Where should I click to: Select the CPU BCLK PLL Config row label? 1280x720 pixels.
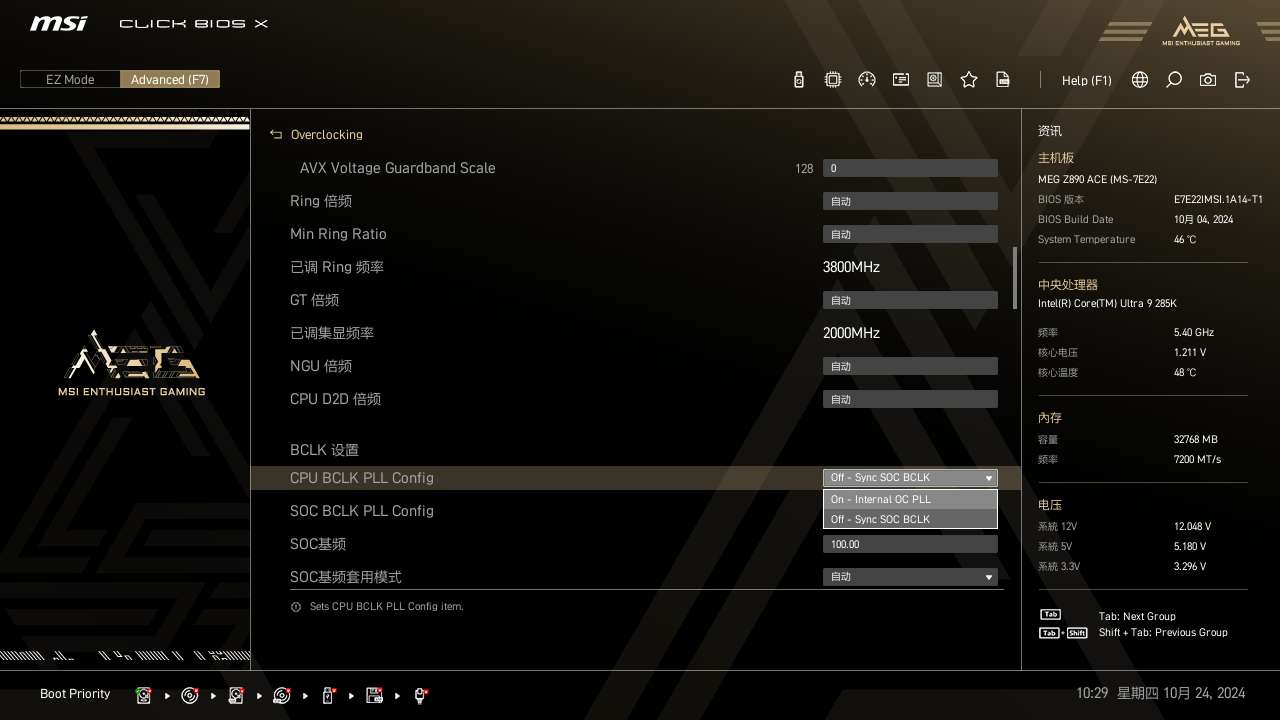coord(361,478)
